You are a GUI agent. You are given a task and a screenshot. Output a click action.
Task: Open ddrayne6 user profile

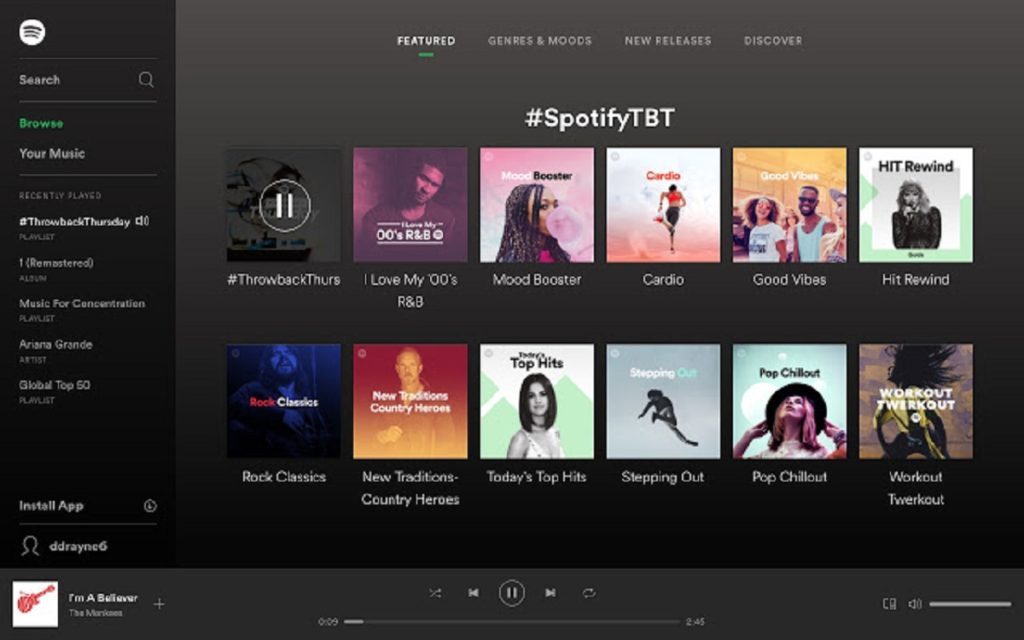coord(78,546)
